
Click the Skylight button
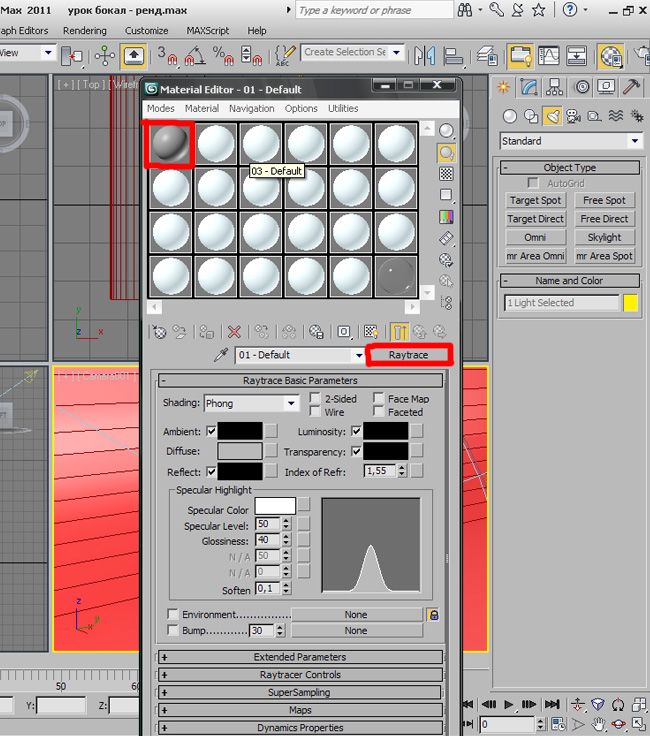coord(604,238)
